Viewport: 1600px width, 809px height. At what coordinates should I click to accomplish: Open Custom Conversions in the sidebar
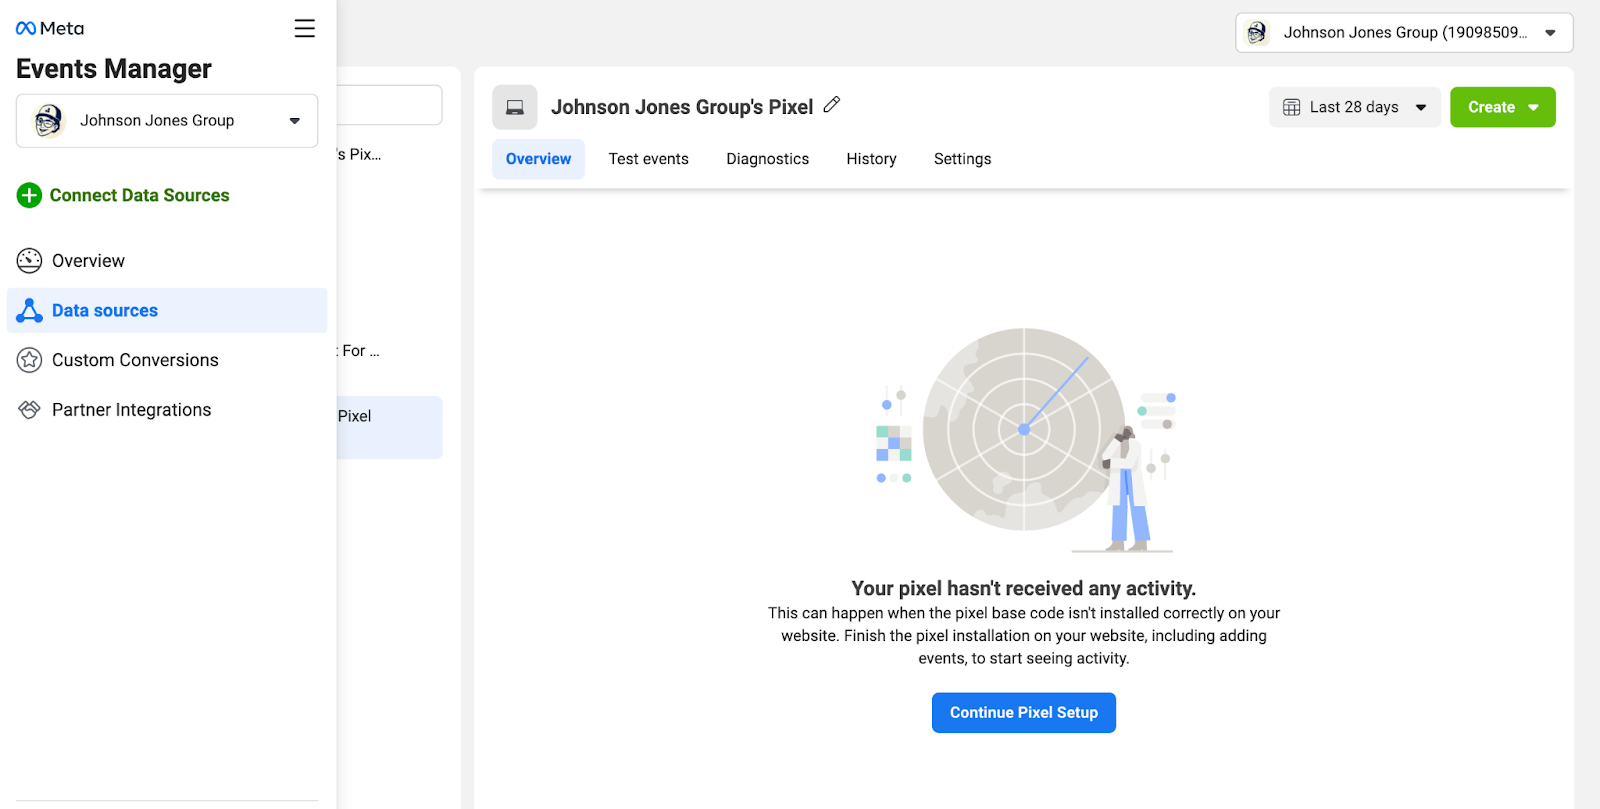coord(167,360)
